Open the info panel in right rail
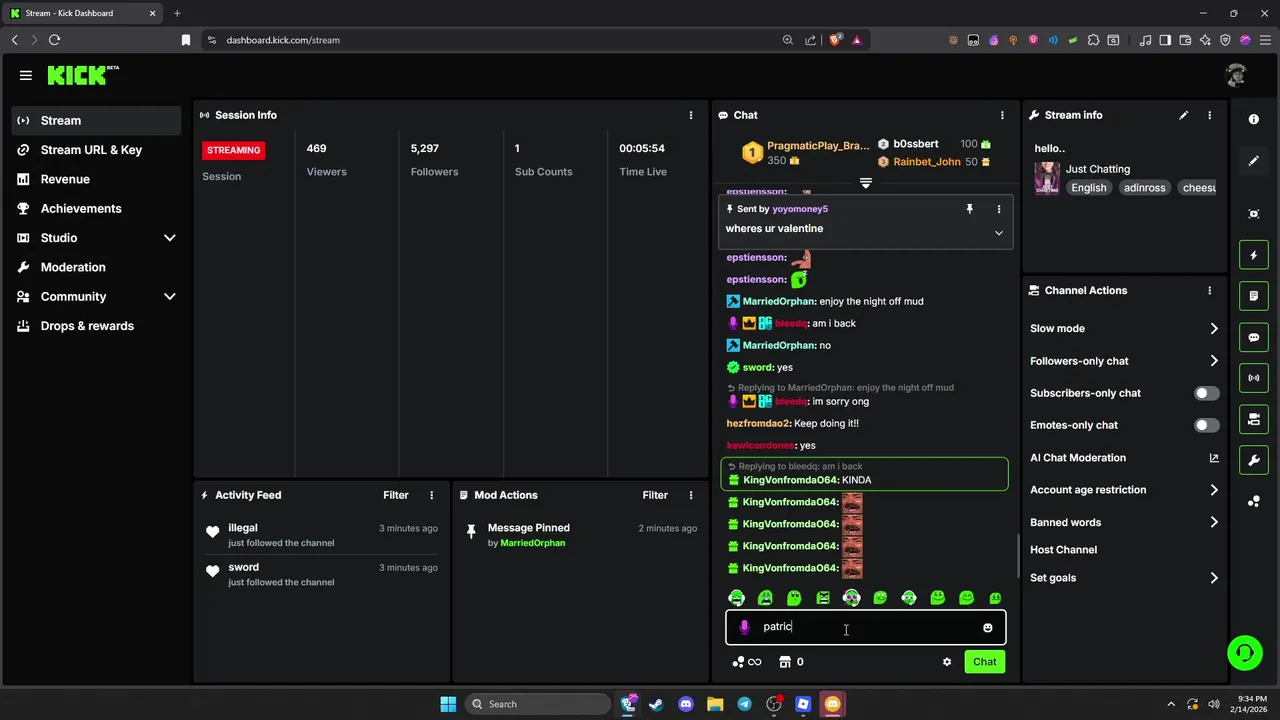This screenshot has height=720, width=1280. pos(1254,119)
